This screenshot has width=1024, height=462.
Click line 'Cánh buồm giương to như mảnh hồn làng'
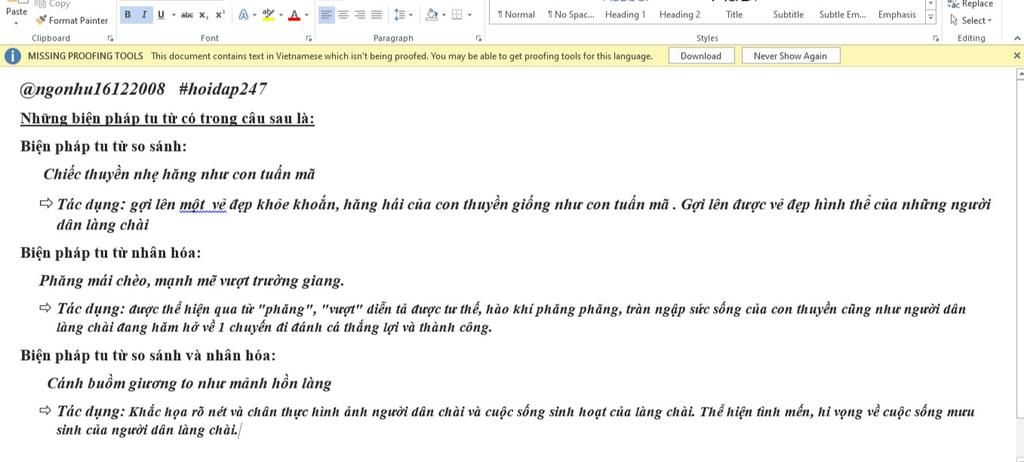click(x=189, y=384)
